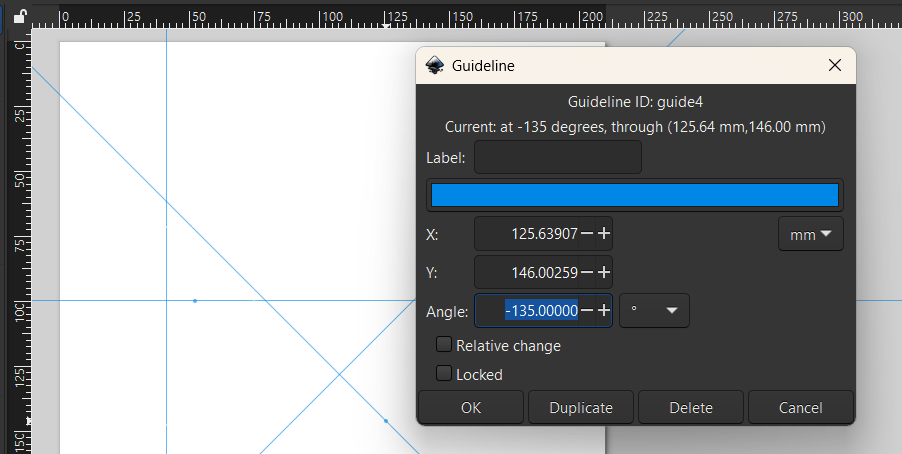Viewport: 902px width, 454px height.
Task: Decrease the Angle with minus
Action: pyautogui.click(x=587, y=311)
